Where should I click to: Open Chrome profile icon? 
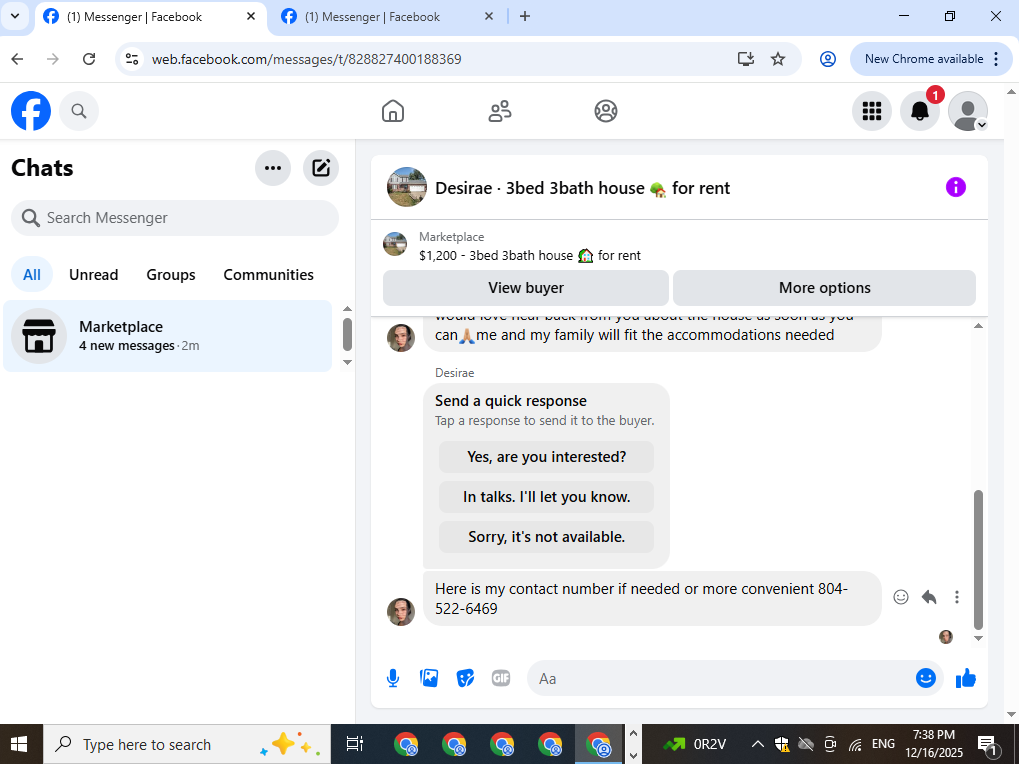[x=827, y=59]
